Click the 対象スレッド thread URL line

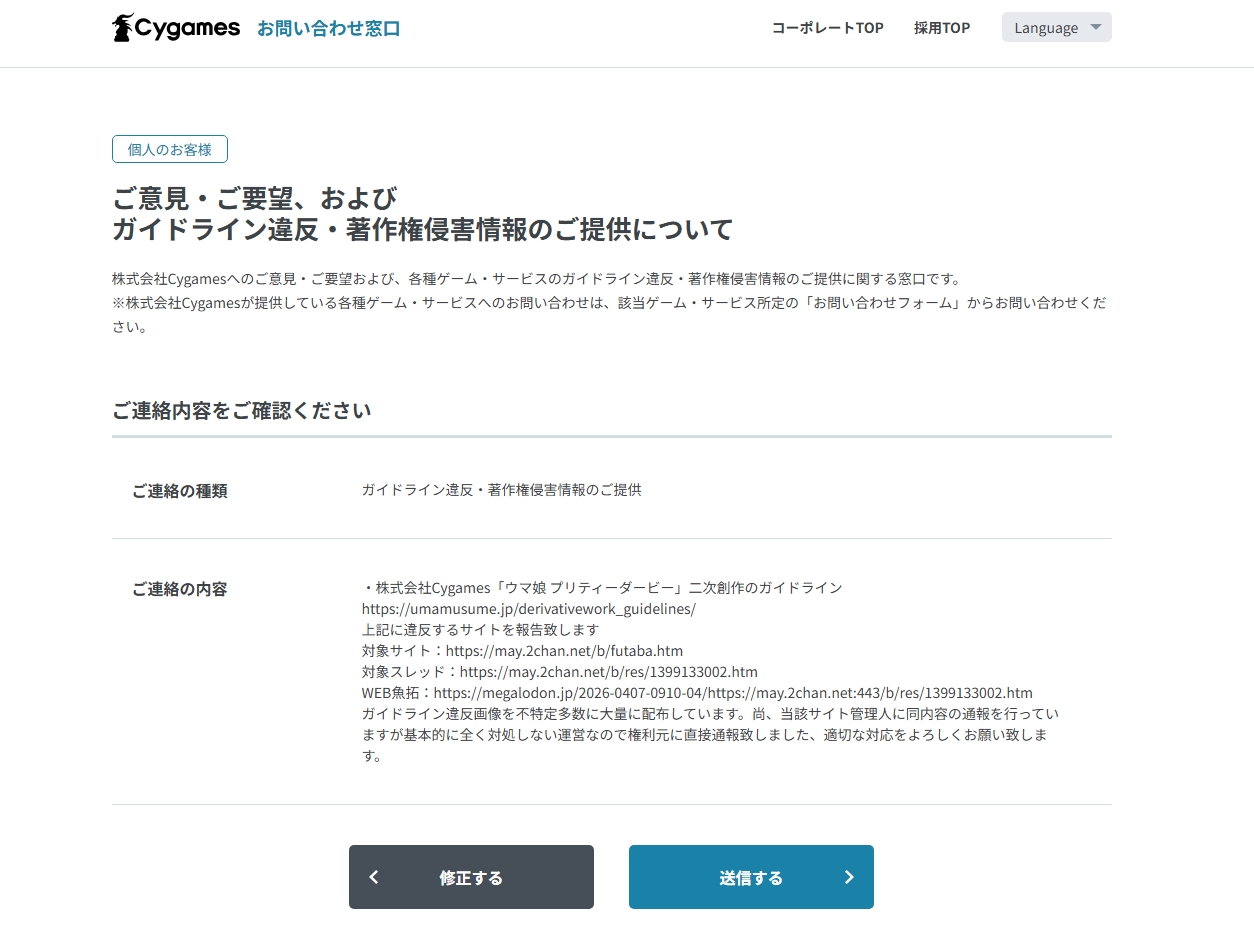(x=559, y=671)
